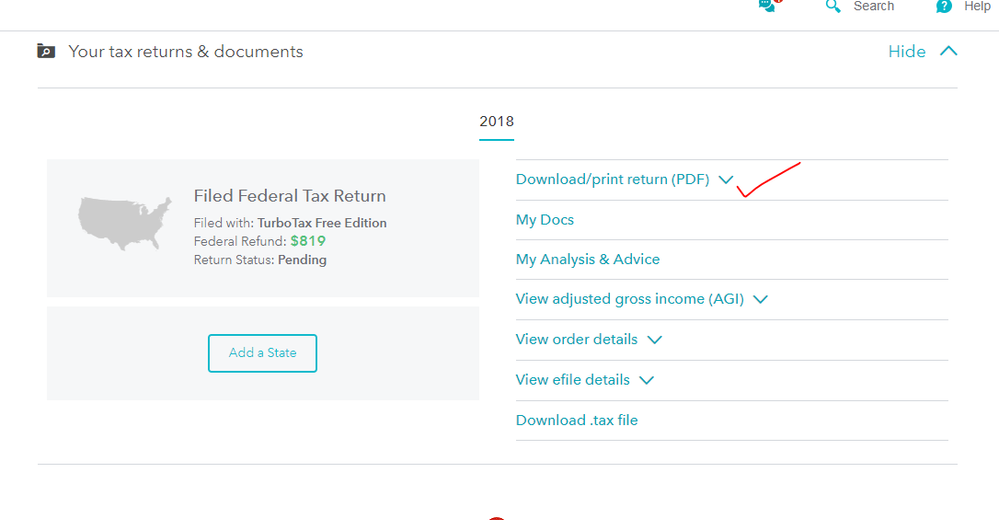
Task: Open the My Docs link
Action: [x=545, y=220]
